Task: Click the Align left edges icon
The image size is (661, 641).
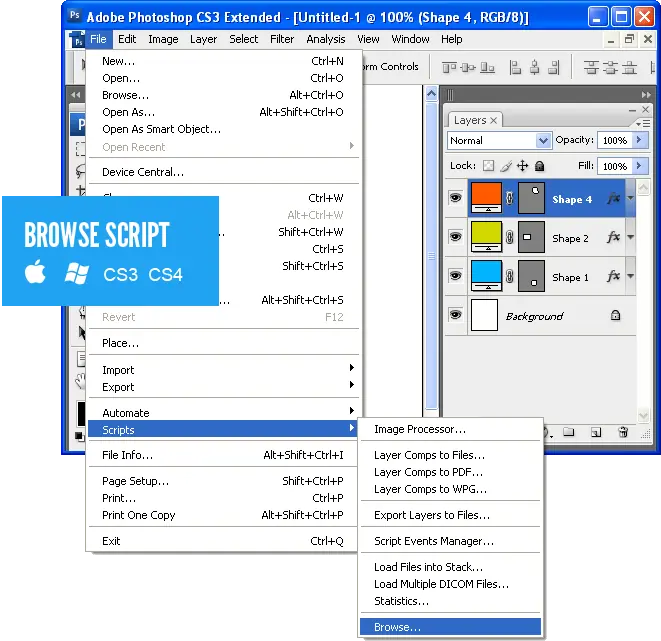Action: (515, 67)
